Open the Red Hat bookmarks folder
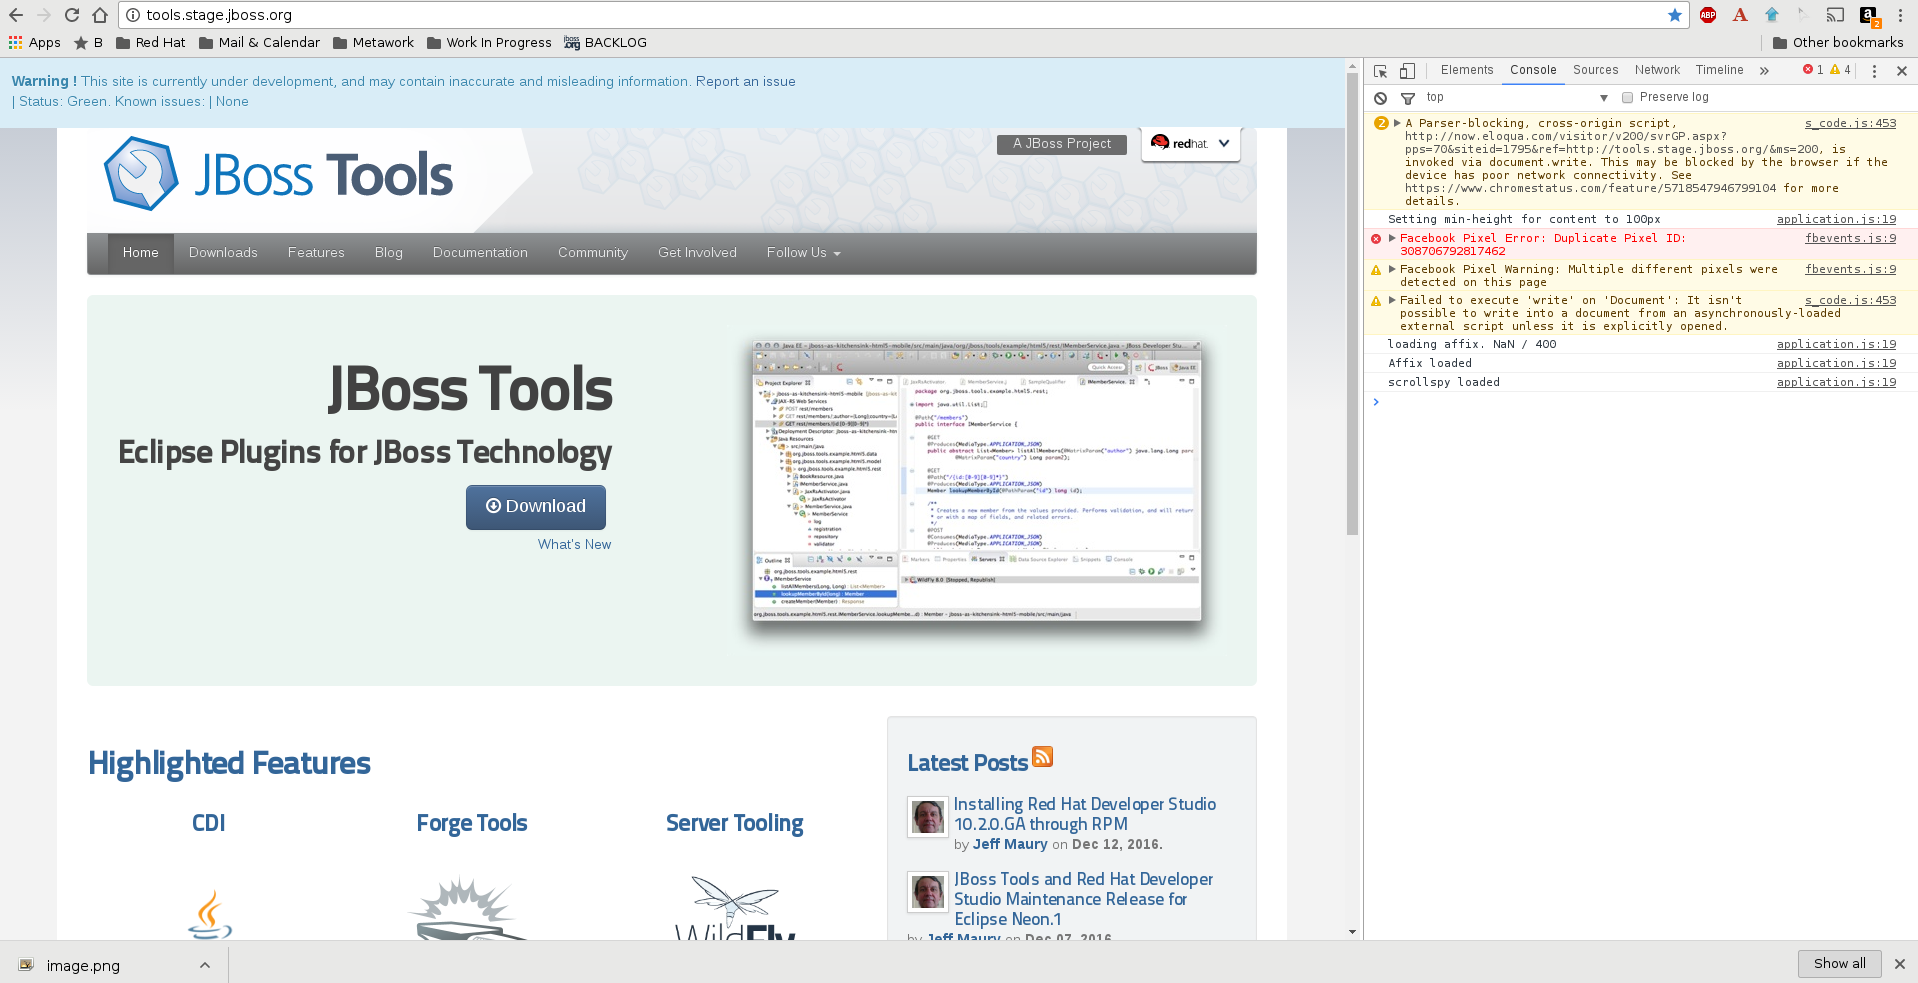1918x983 pixels. [151, 42]
